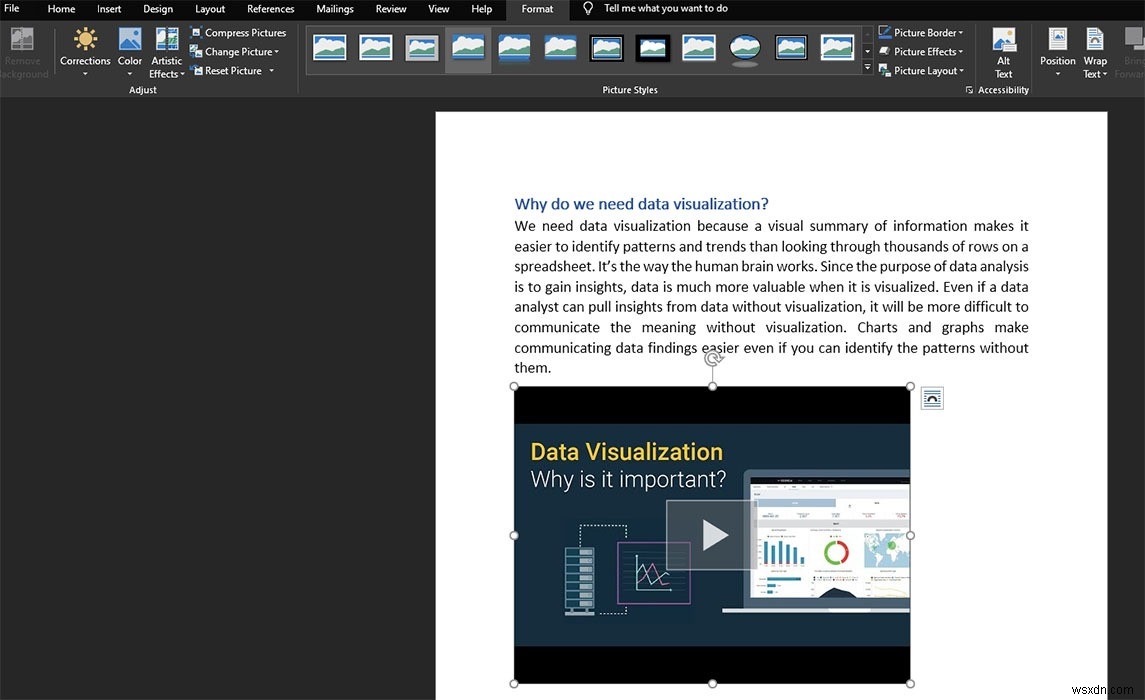Select the highlighted fourth picture style
This screenshot has height=700, width=1145.
click(468, 49)
